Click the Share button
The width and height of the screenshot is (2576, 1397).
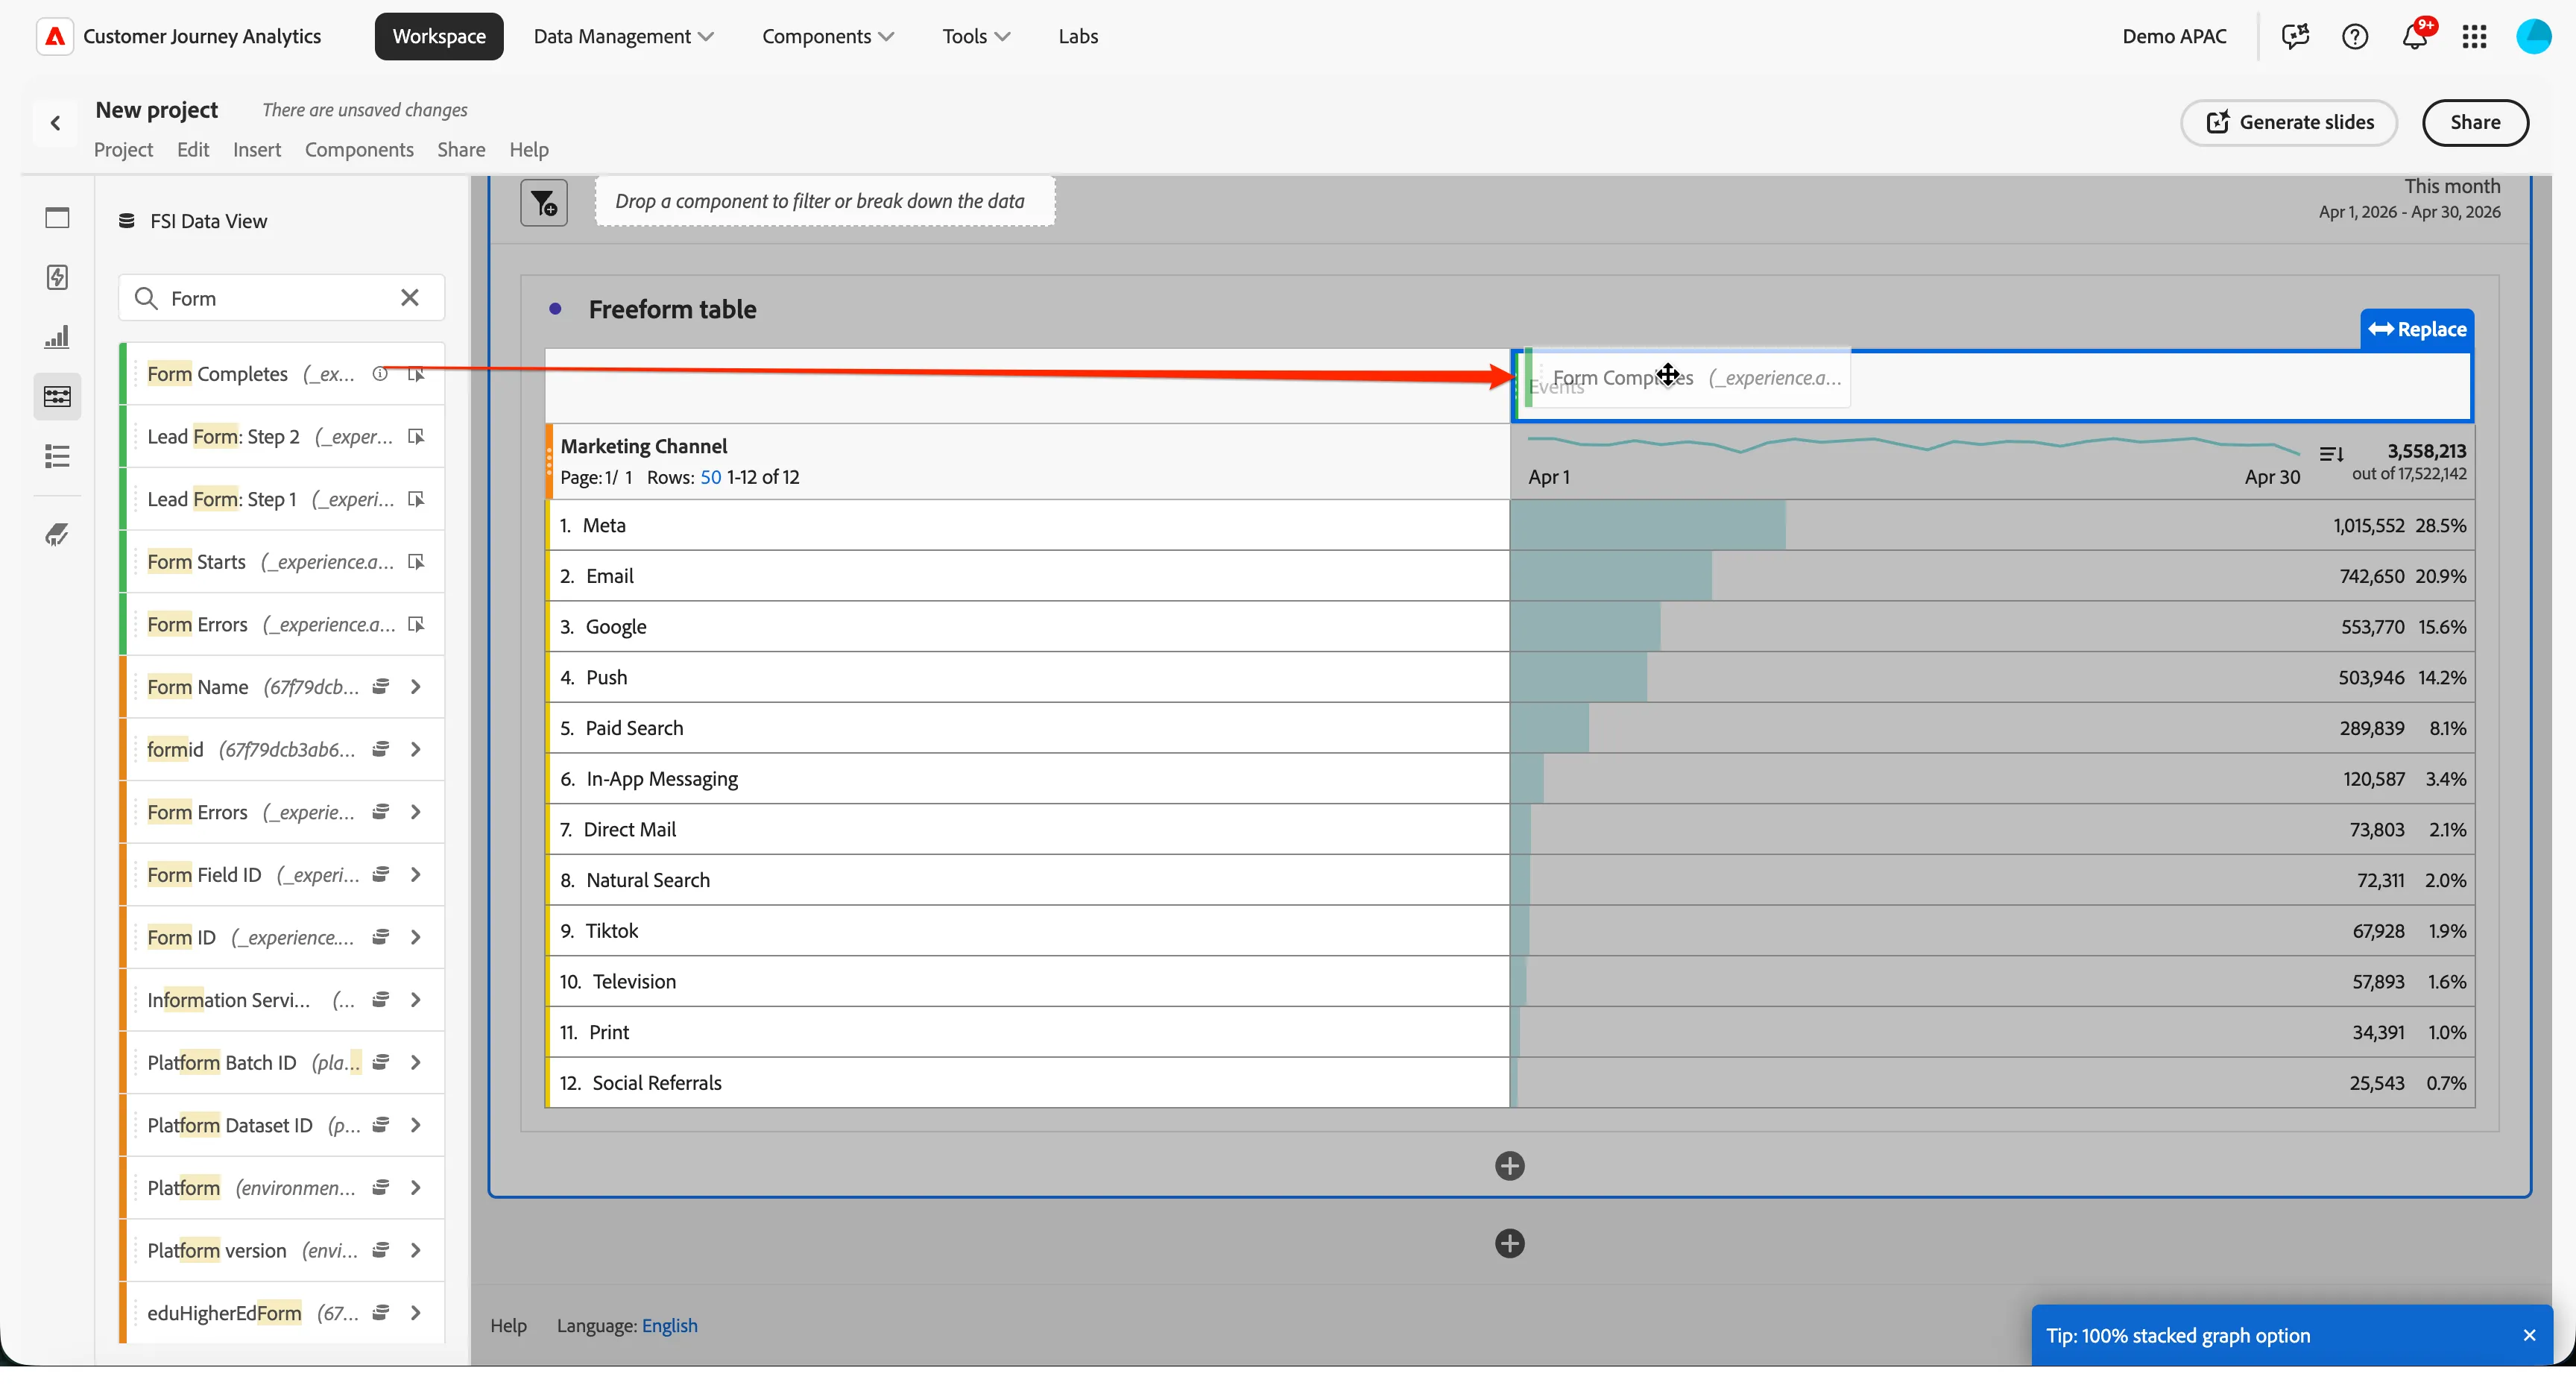click(x=2474, y=123)
